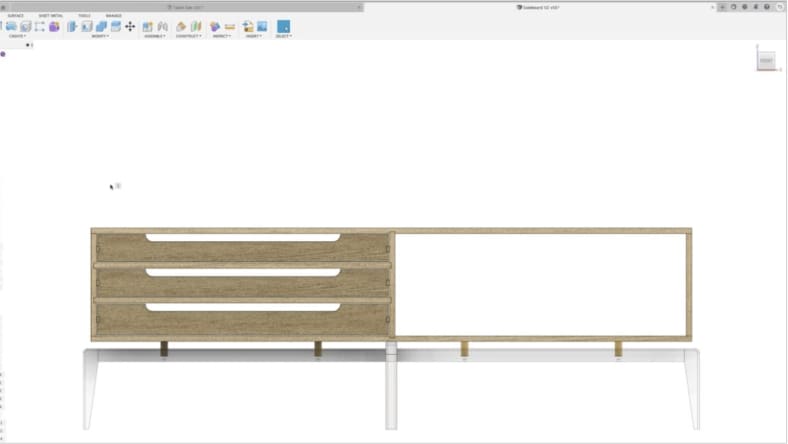Click the fourth Modify icon before Move

pyautogui.click(x=116, y=27)
